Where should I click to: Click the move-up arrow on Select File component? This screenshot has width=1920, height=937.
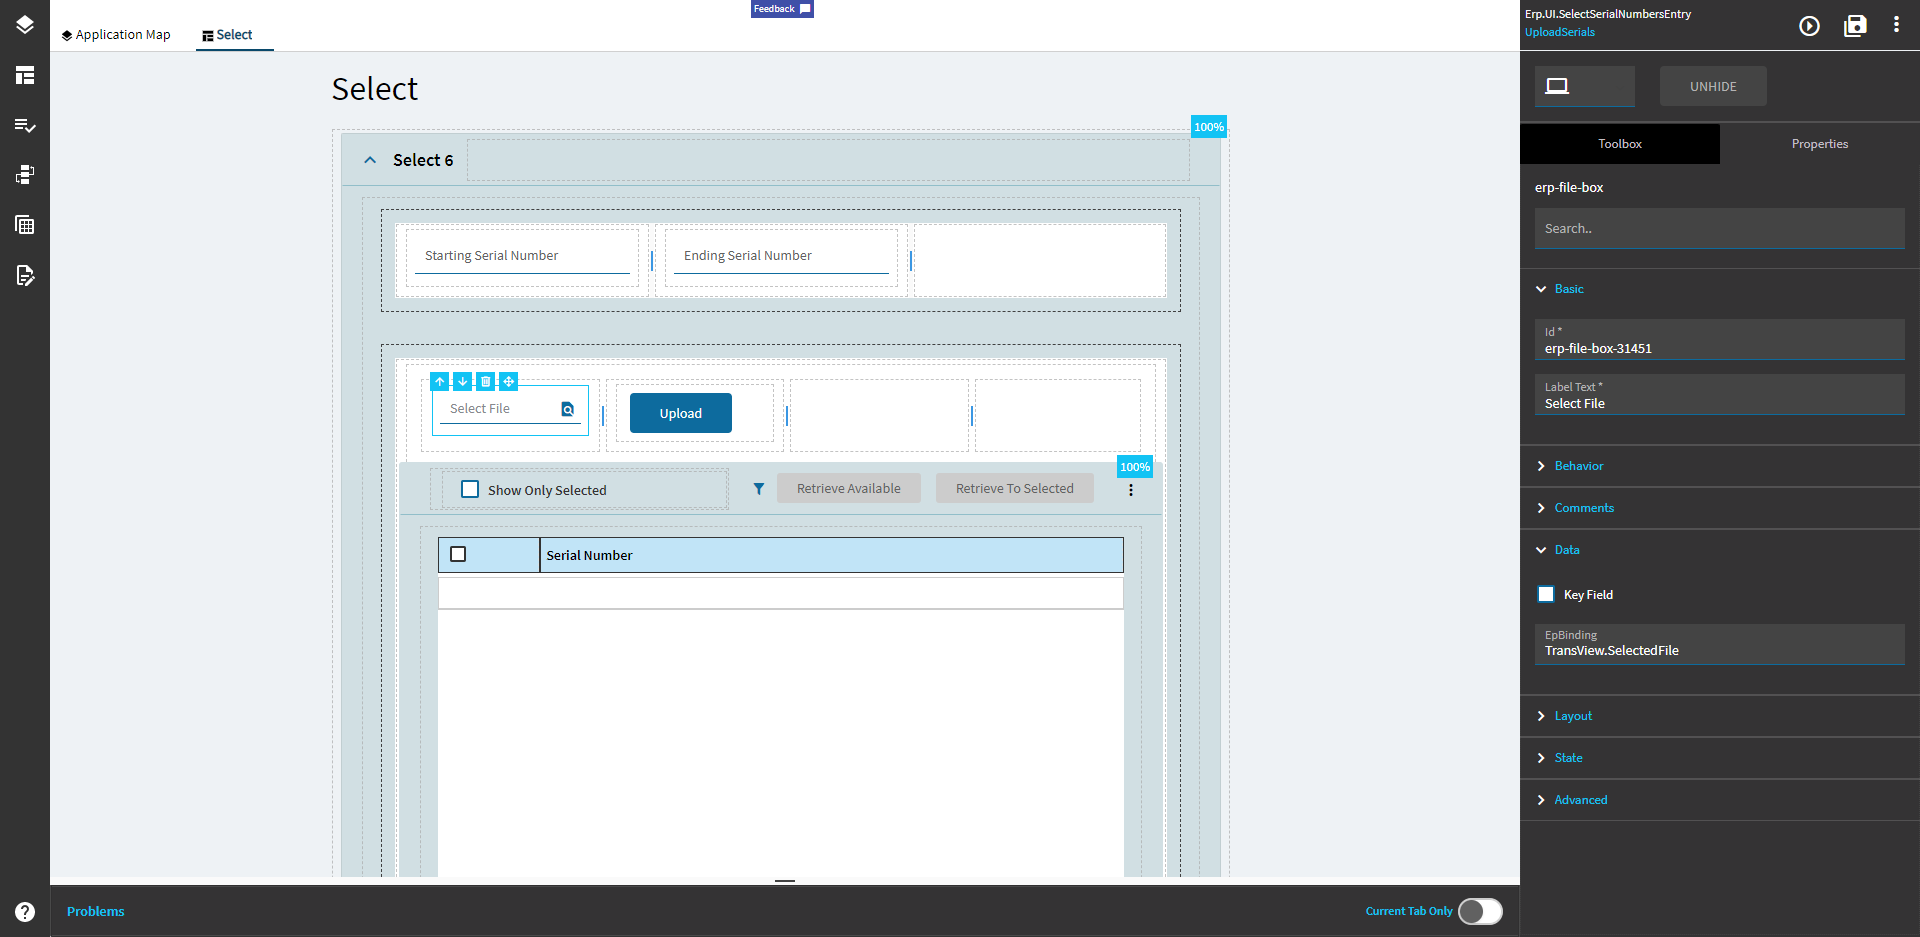(x=440, y=382)
